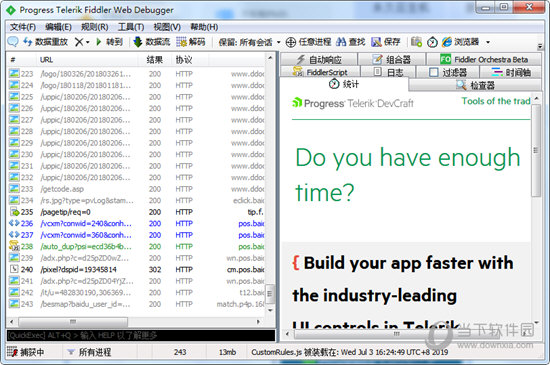Select session 233 /getcode.asp
Viewport: 550px width, 365px height.
point(136,189)
